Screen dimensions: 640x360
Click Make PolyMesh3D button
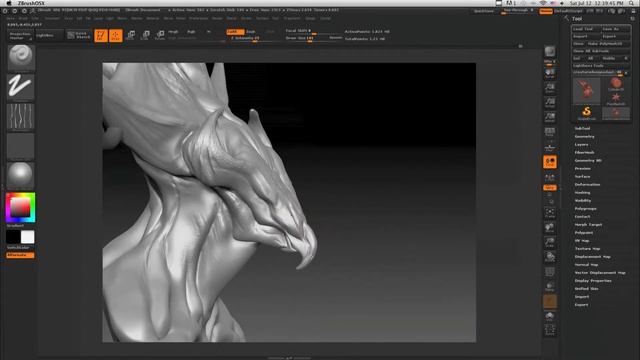[x=608, y=44]
